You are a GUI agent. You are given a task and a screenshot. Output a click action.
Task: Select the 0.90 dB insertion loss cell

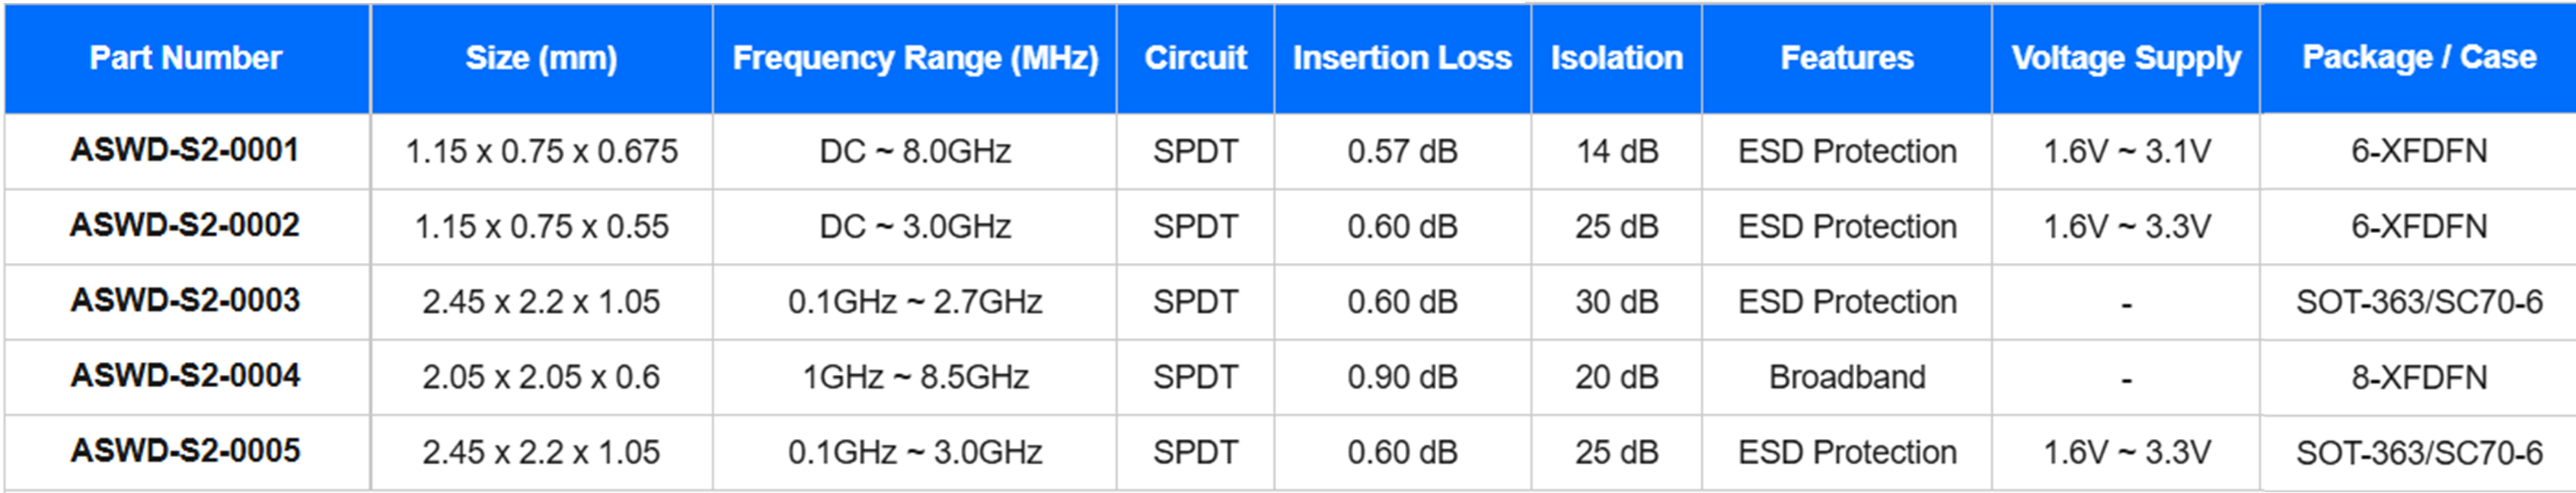click(1402, 377)
